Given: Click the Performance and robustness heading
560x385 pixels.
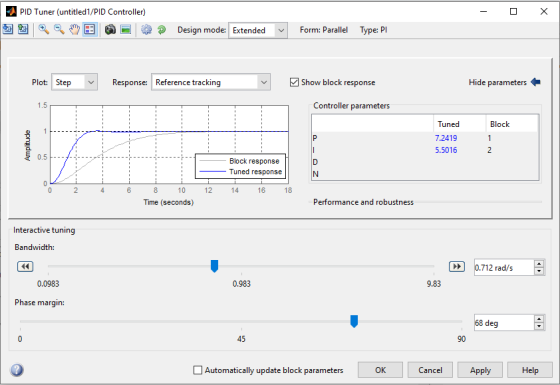Looking at the screenshot, I should tap(363, 202).
